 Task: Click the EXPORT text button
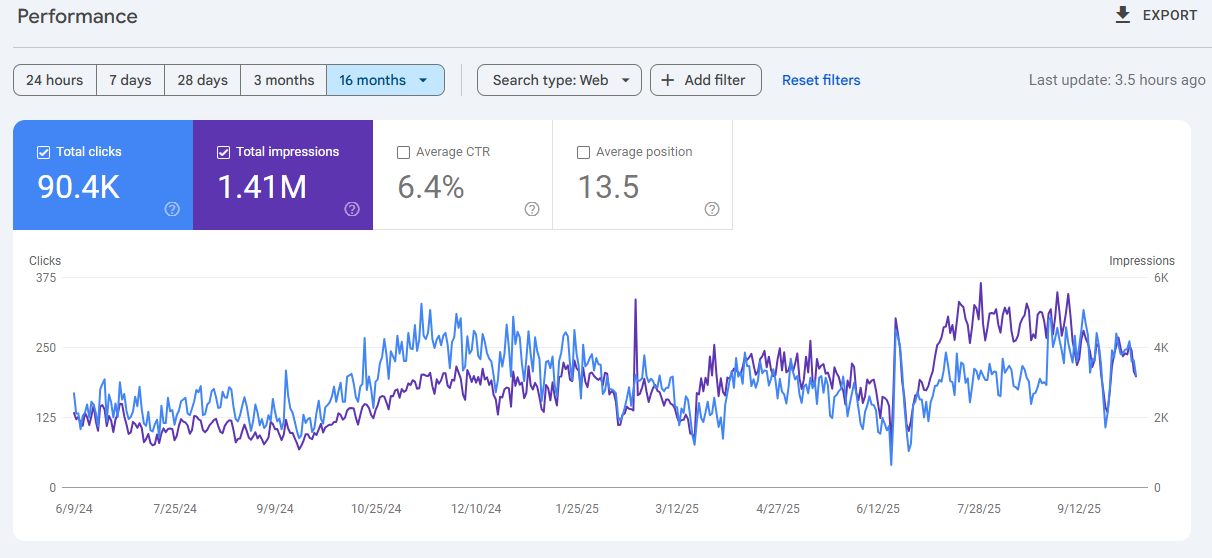point(1169,15)
